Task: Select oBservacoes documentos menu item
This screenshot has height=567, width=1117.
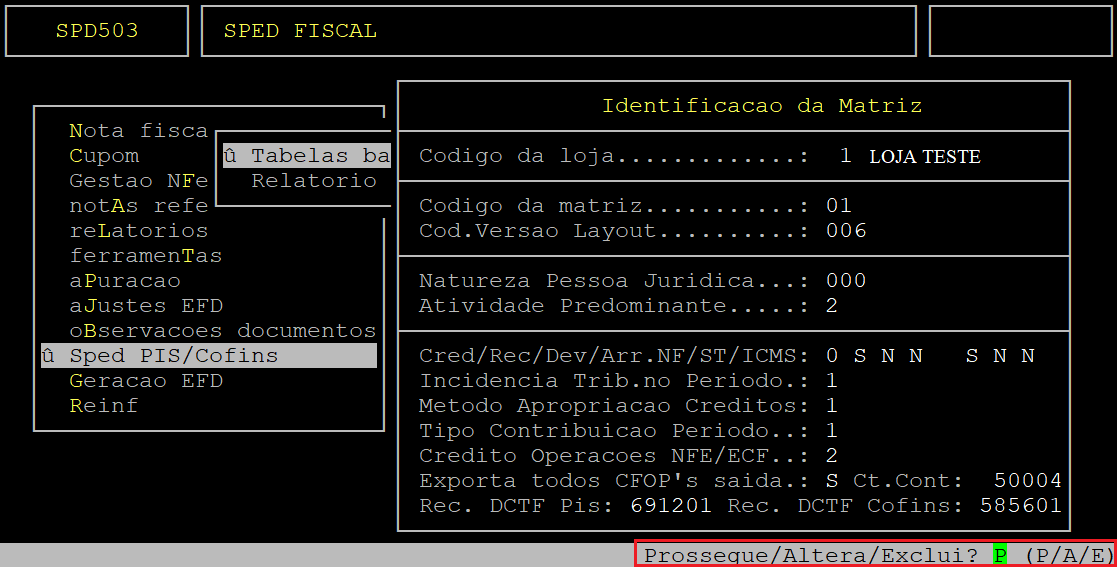Action: [x=223, y=331]
